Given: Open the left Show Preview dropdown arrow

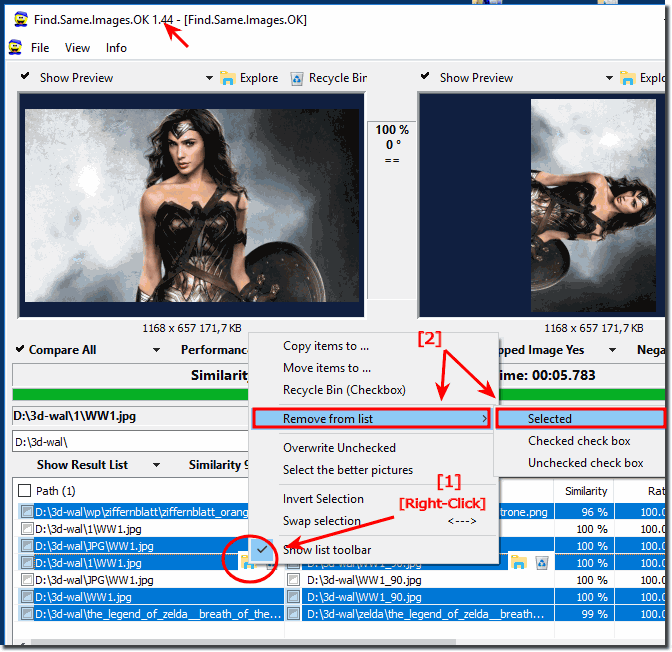Looking at the screenshot, I should tap(209, 78).
